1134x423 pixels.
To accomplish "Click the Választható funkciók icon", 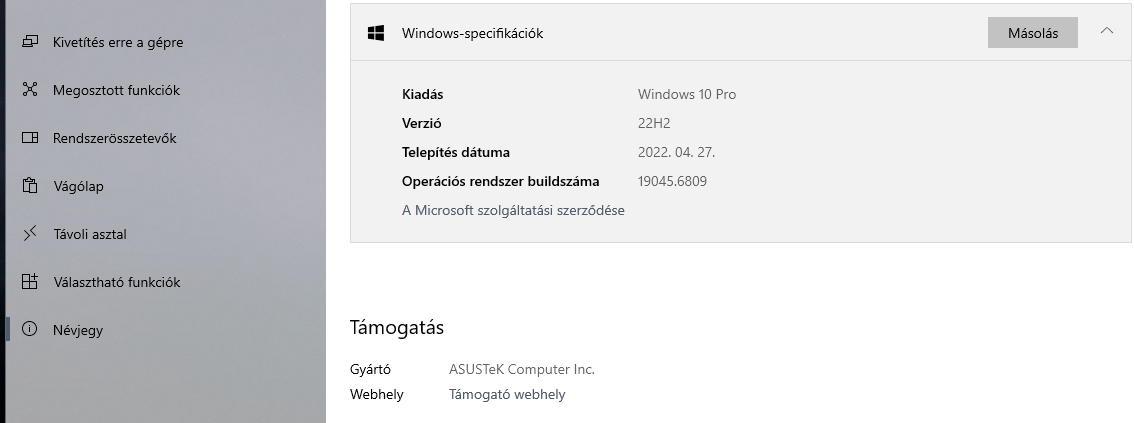I will pyautogui.click(x=30, y=282).
